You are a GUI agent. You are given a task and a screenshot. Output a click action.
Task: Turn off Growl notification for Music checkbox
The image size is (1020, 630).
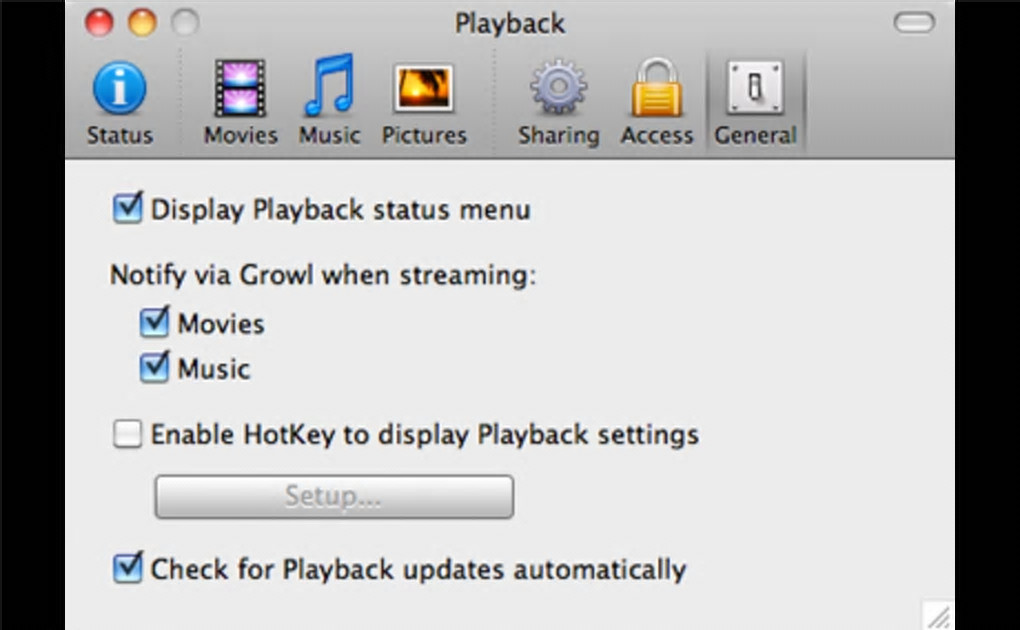(x=154, y=368)
